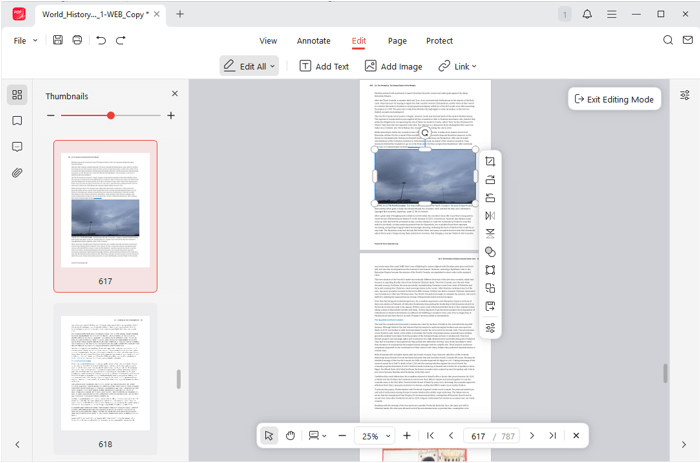Select the page 617 thumbnail
This screenshot has width=700, height=463.
[105, 217]
